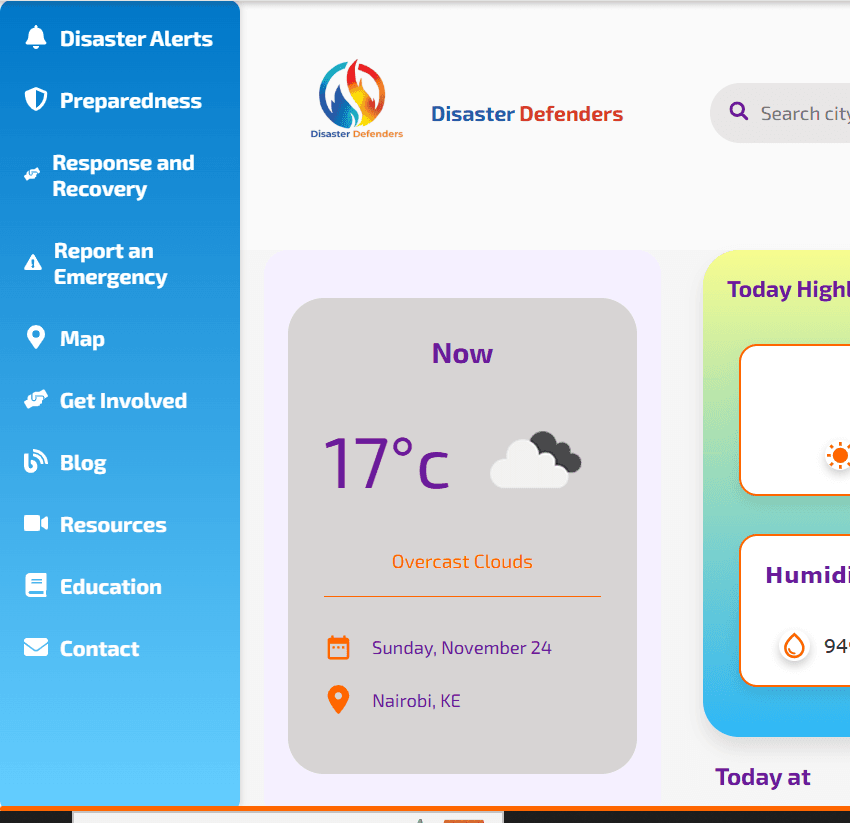Click the Today Highlights heading
Image resolution: width=850 pixels, height=823 pixels.
coord(788,290)
